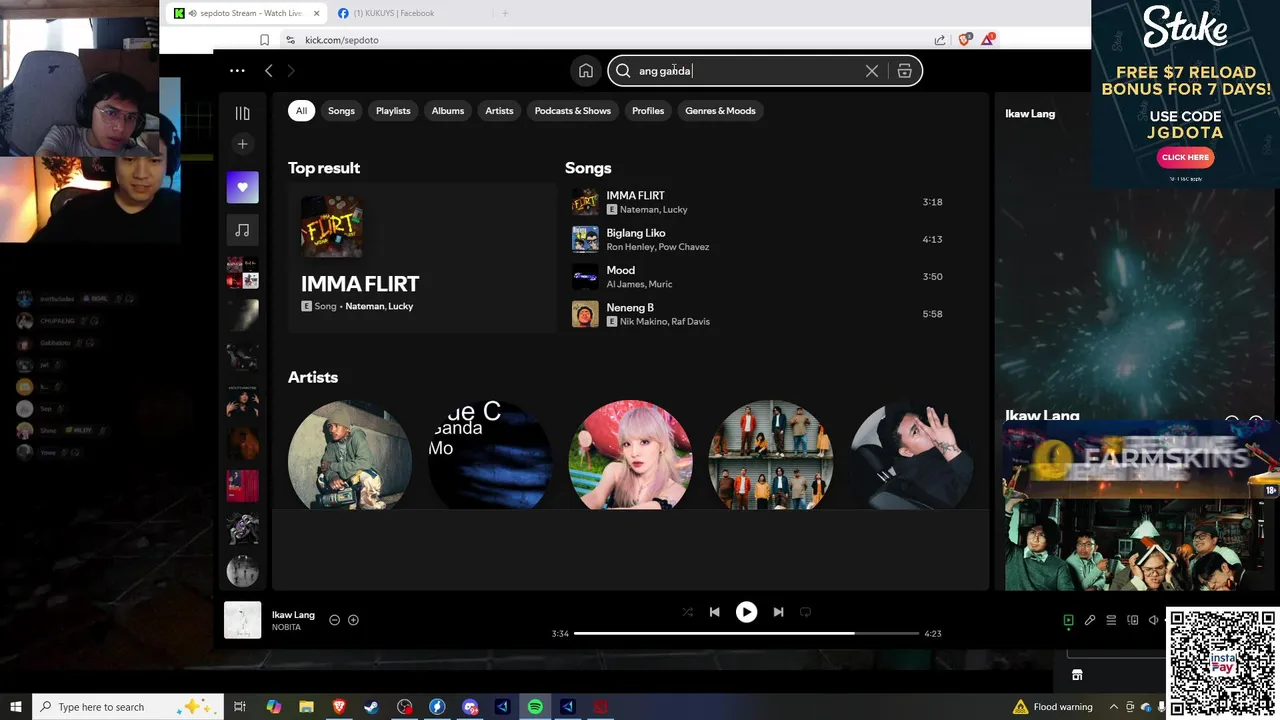Filter results by Profiles
Screen dimensions: 1280x720
648,111
